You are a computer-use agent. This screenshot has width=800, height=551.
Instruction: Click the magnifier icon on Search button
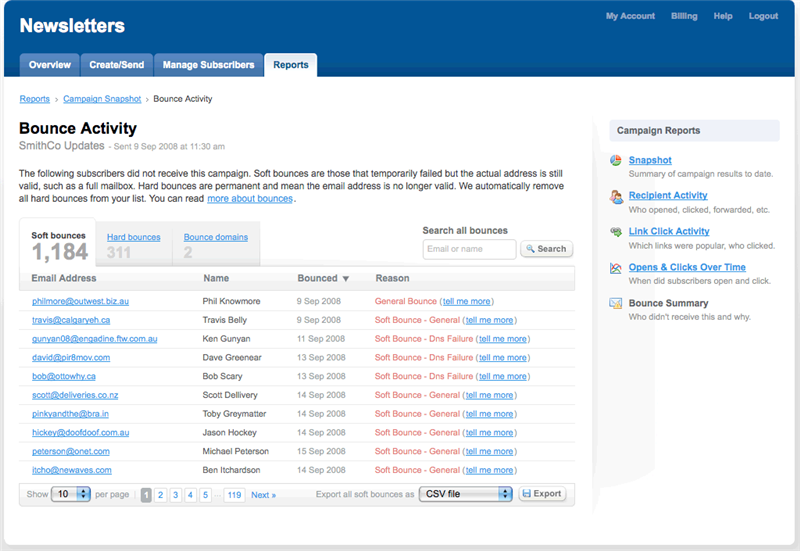pos(530,249)
